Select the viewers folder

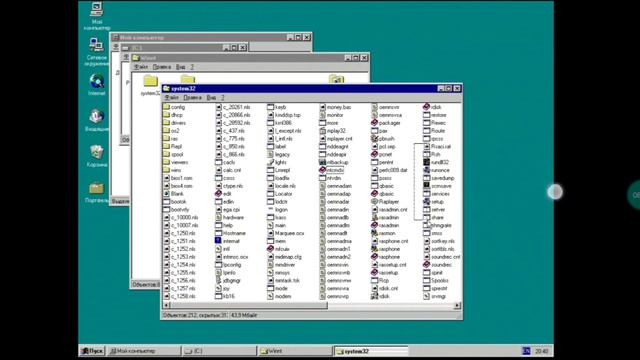[176, 162]
